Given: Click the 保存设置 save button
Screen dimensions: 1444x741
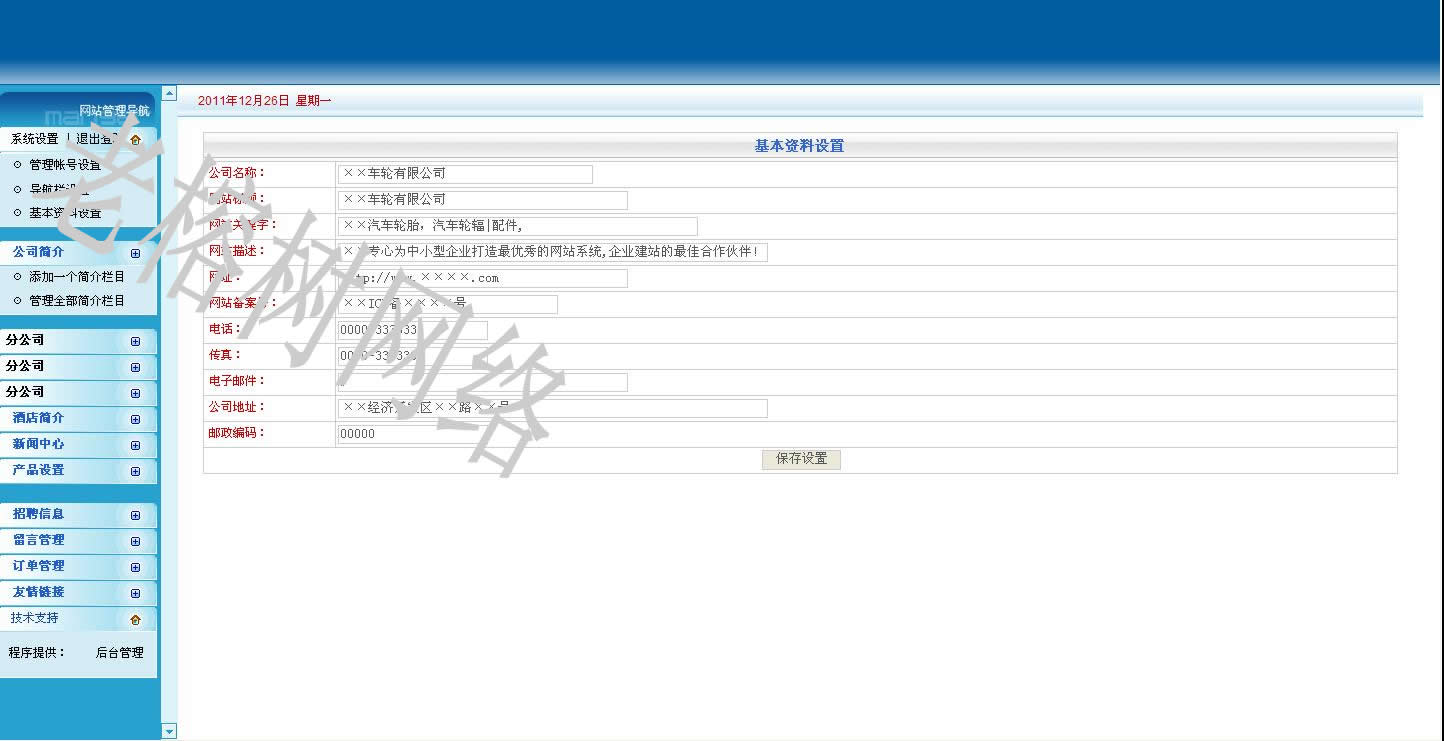Looking at the screenshot, I should coord(801,459).
